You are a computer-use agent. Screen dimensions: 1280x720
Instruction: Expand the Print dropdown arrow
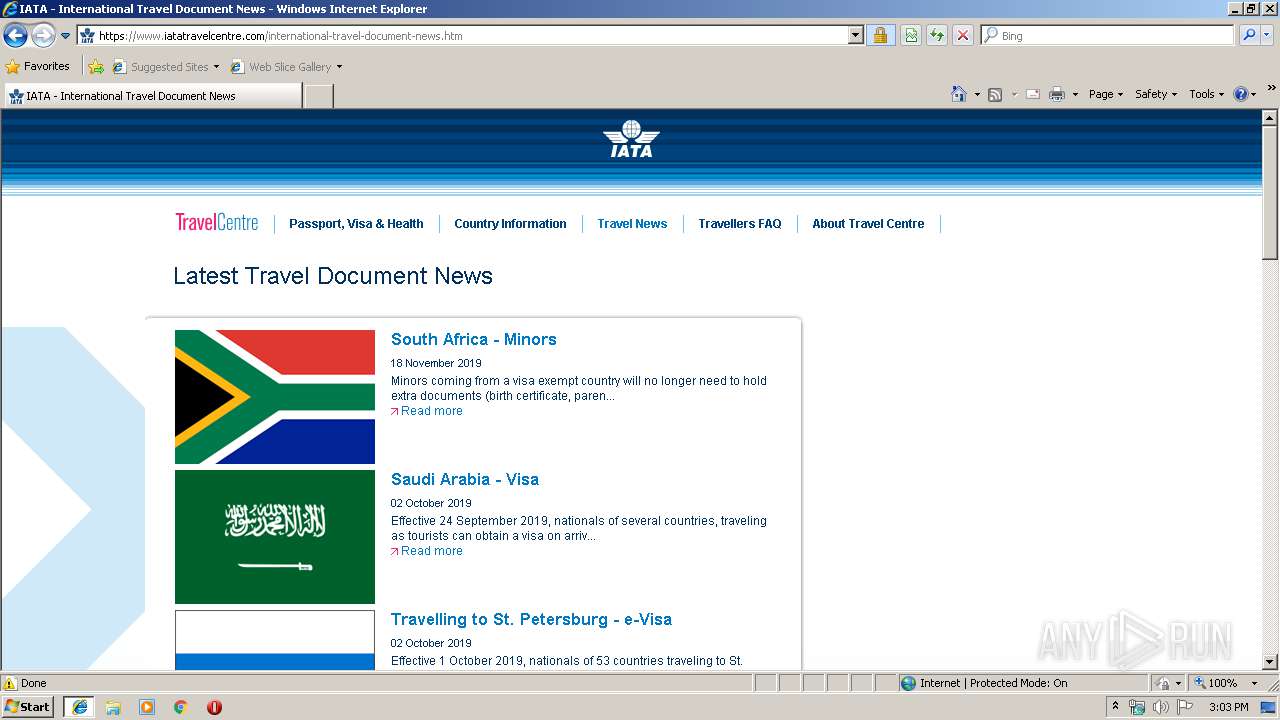pos(1075,94)
